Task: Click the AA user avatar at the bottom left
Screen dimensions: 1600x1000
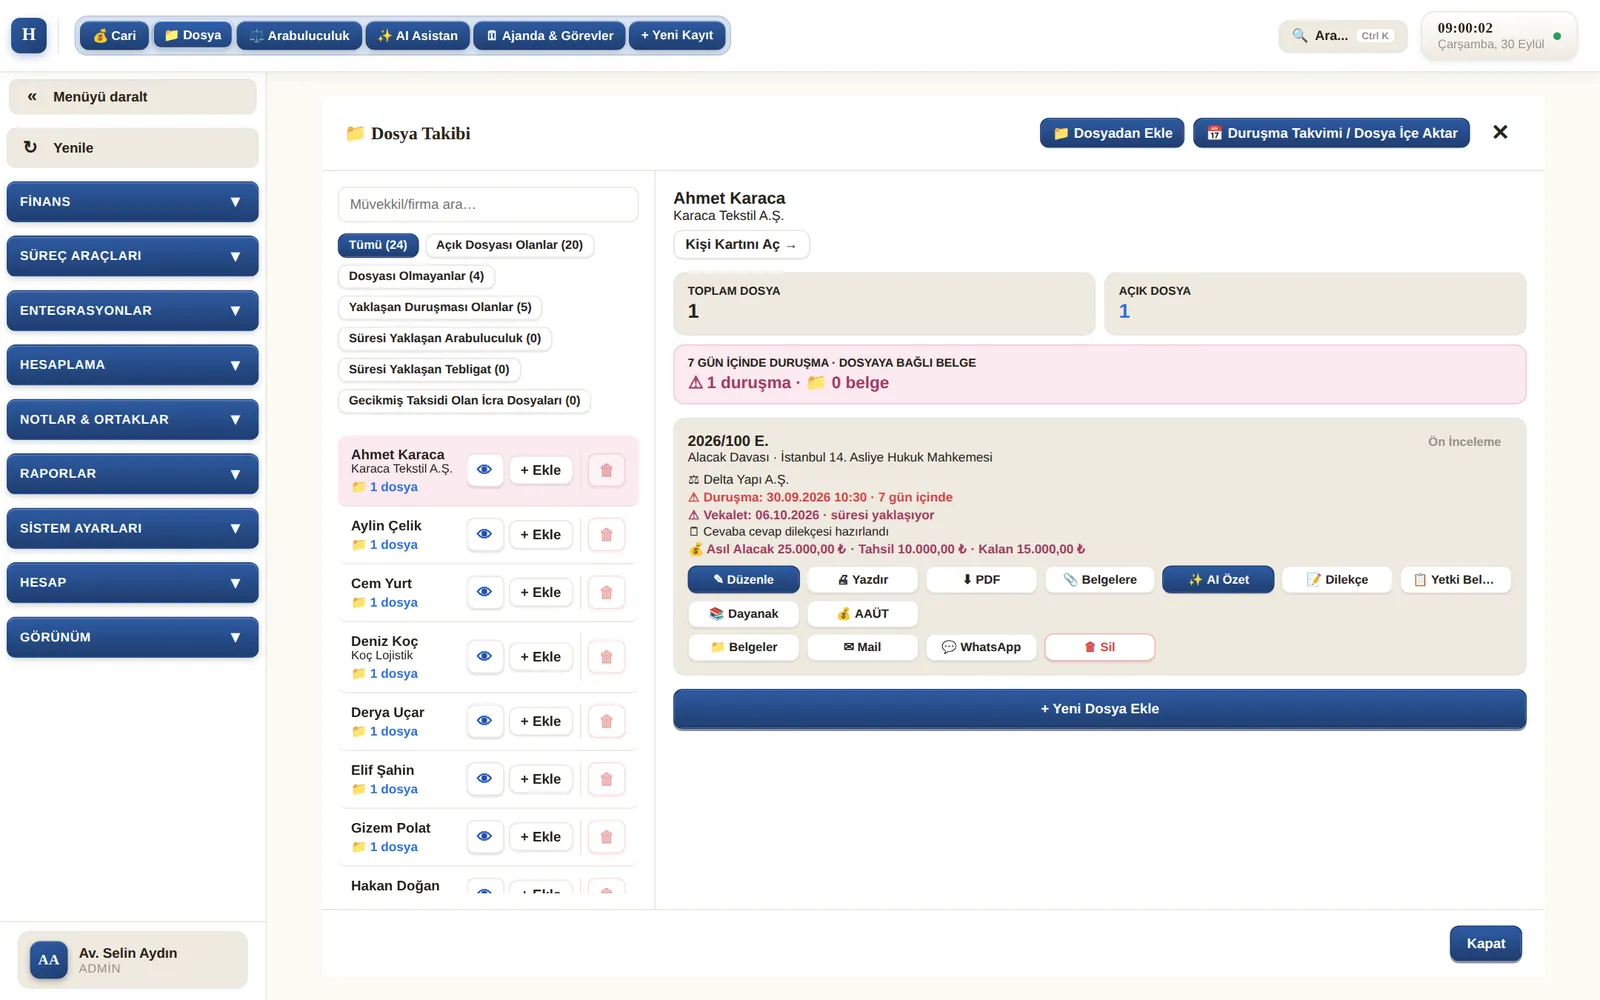Action: [49, 960]
